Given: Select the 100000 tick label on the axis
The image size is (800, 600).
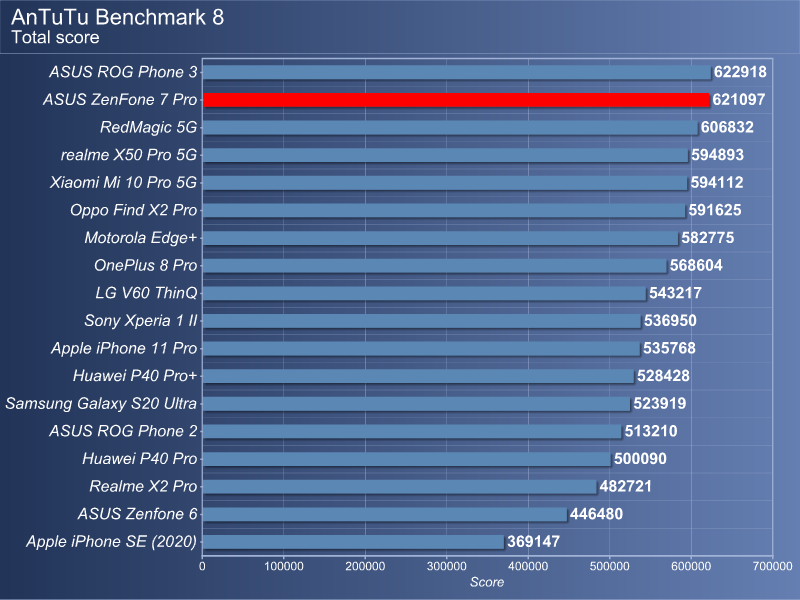Looking at the screenshot, I should click(x=284, y=566).
